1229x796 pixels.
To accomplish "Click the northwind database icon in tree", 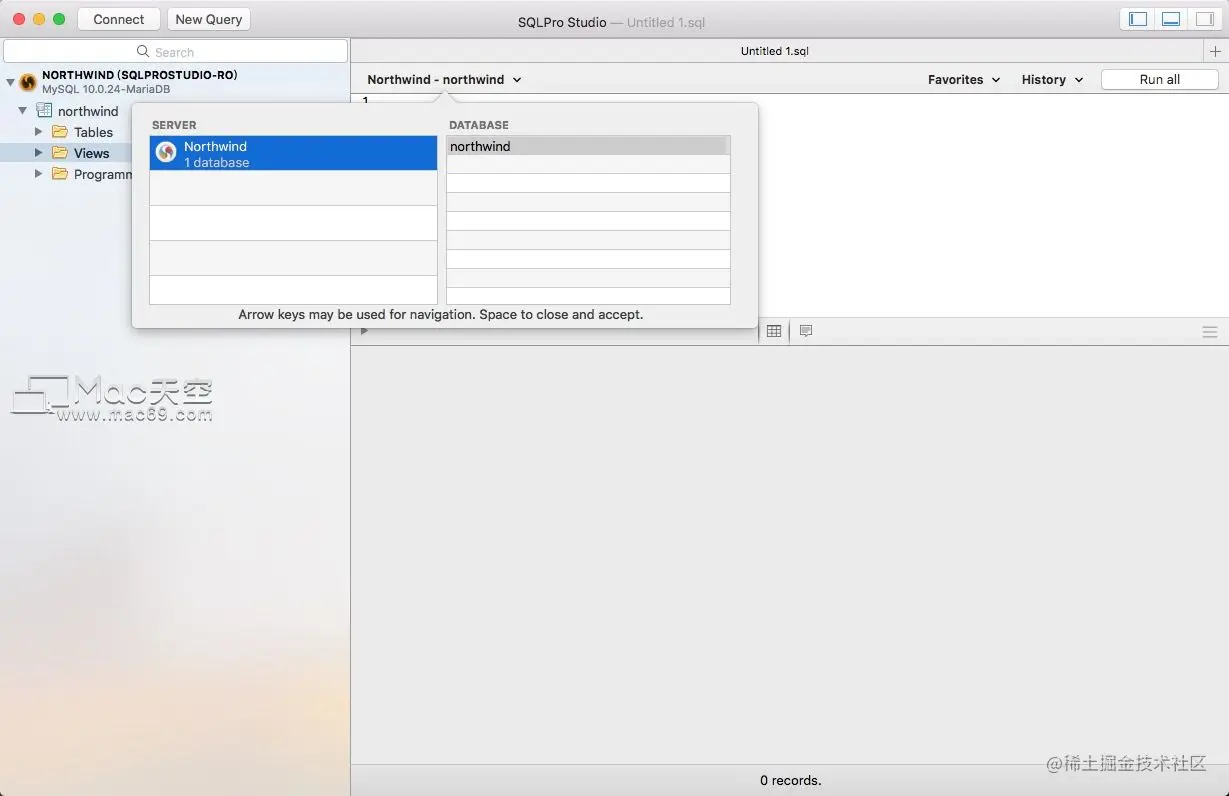I will pos(44,111).
